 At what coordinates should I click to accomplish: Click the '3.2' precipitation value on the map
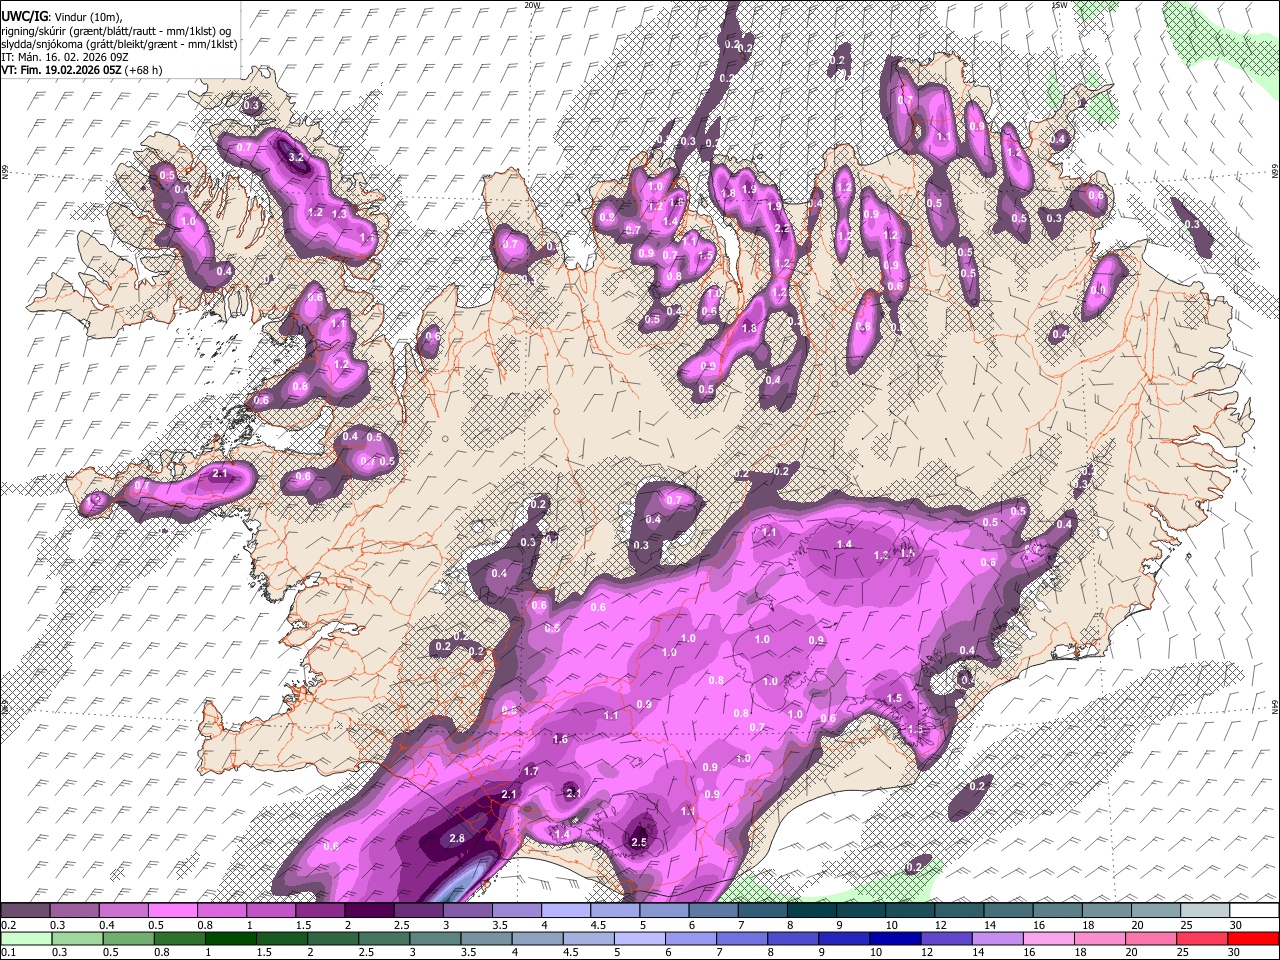pyautogui.click(x=296, y=157)
